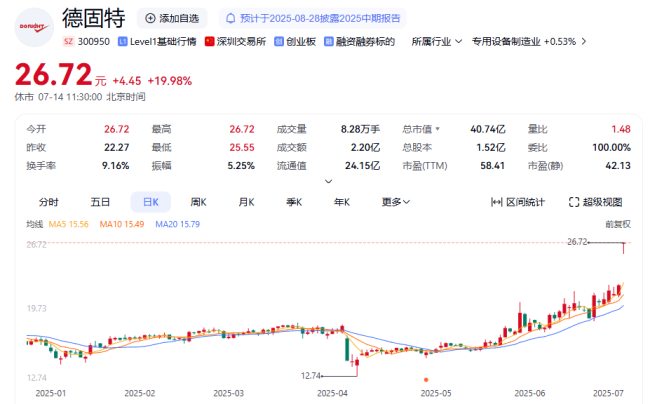Click the 委比 100.00% value
Screen dimensions: 650x404
click(611, 148)
